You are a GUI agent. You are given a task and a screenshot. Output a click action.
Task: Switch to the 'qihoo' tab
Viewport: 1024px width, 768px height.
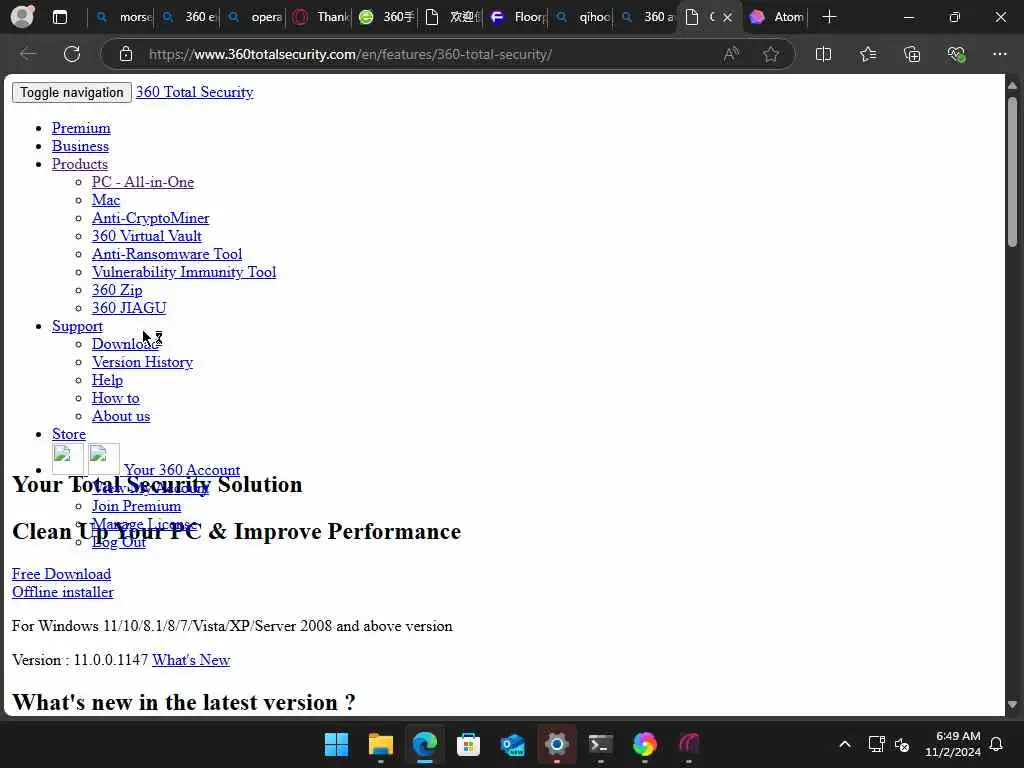pyautogui.click(x=583, y=17)
